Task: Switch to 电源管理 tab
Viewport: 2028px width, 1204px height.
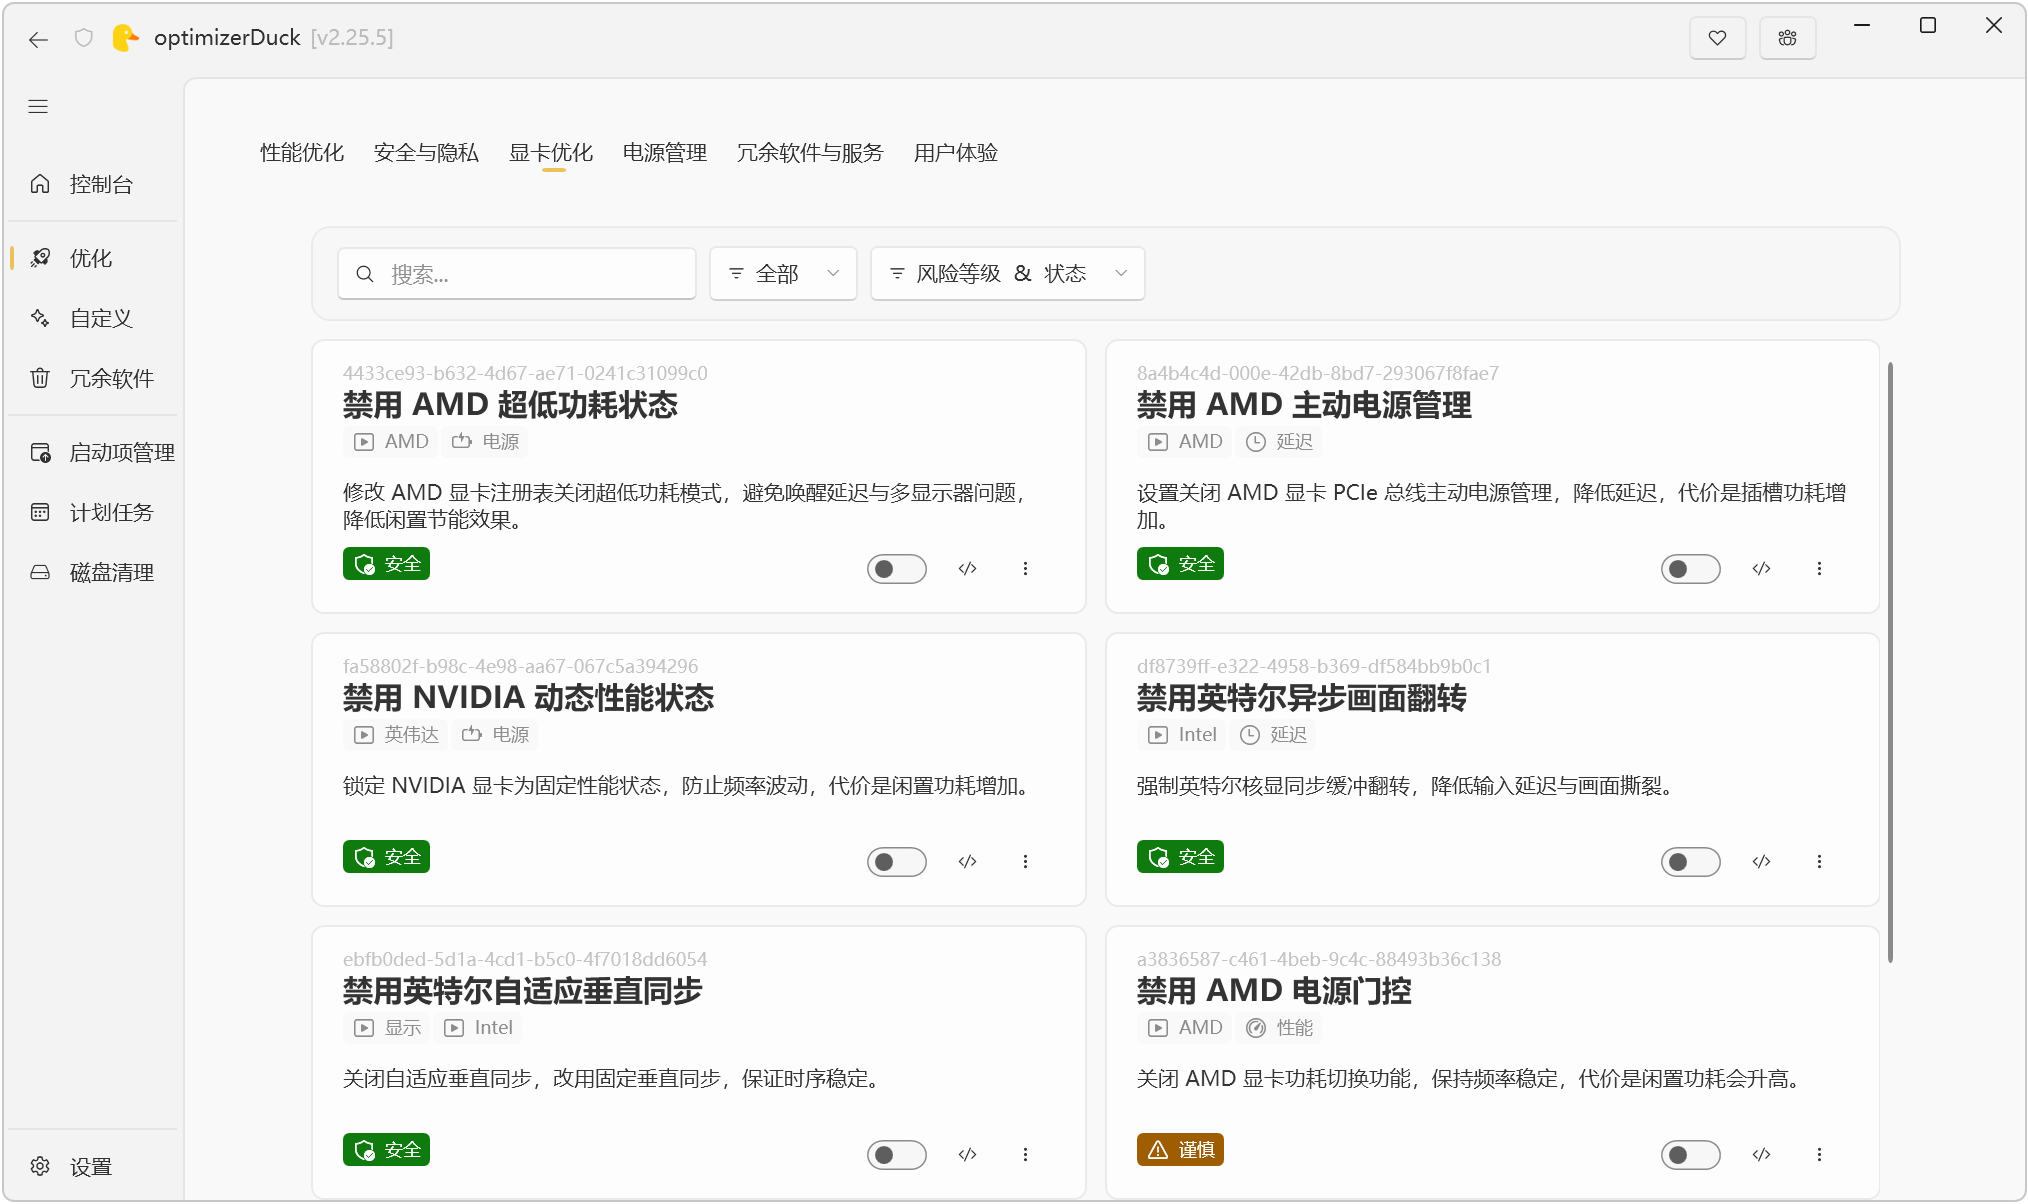Action: pyautogui.click(x=665, y=153)
